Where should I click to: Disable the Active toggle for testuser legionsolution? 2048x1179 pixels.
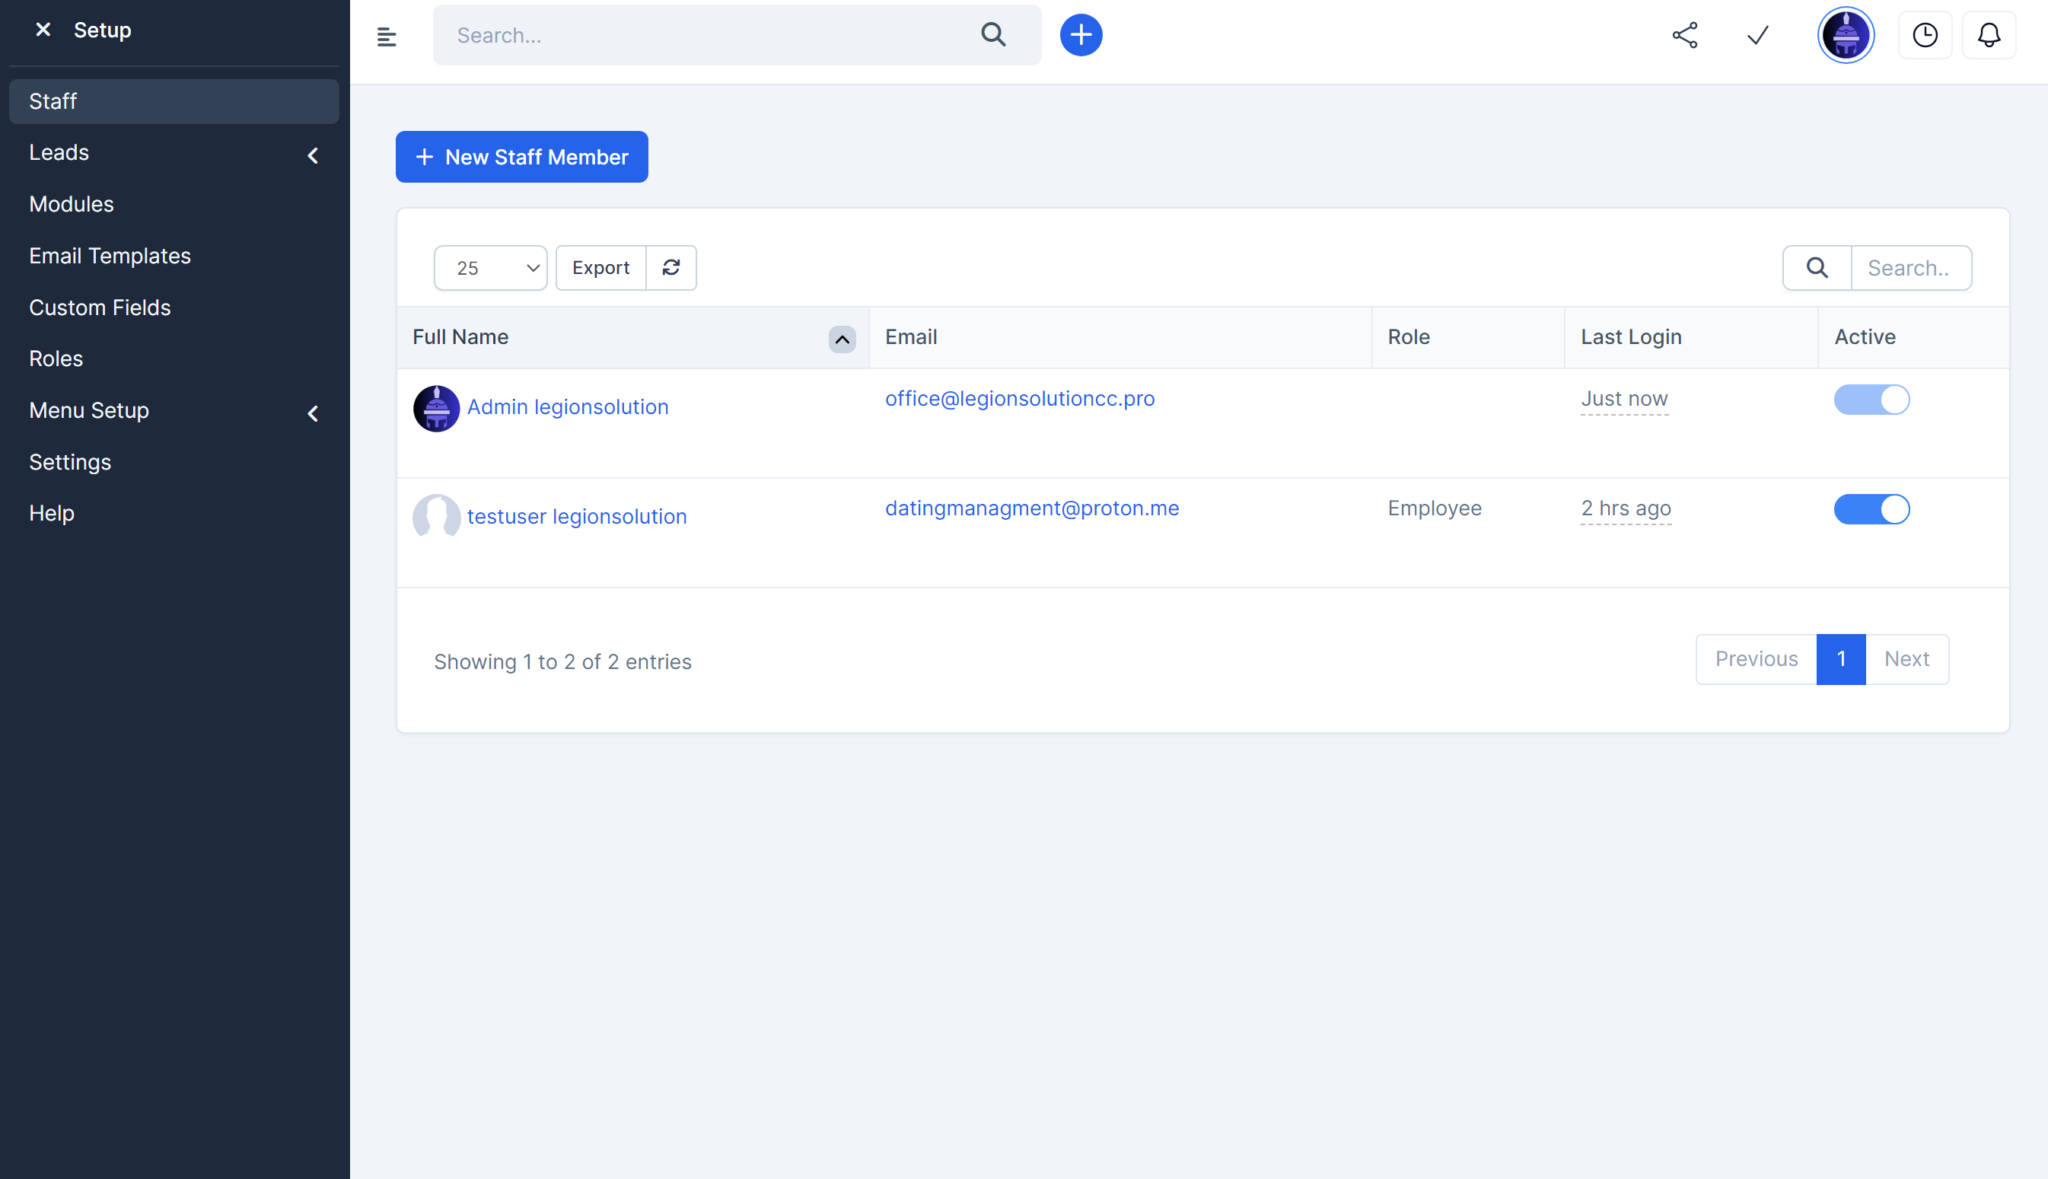tap(1871, 509)
